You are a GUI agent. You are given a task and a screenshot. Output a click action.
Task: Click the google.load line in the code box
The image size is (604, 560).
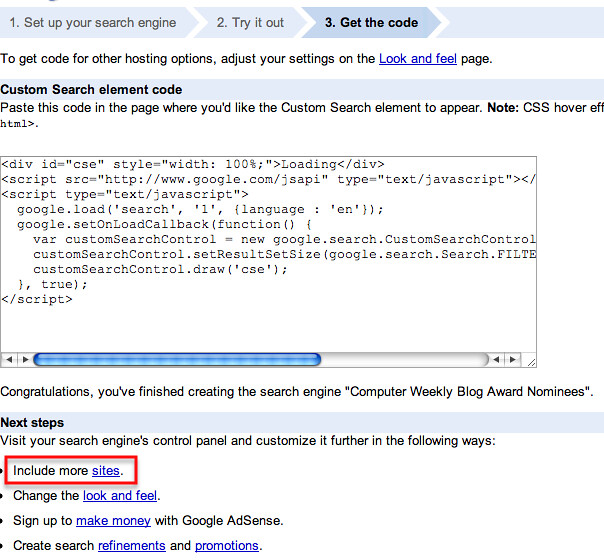[200, 209]
